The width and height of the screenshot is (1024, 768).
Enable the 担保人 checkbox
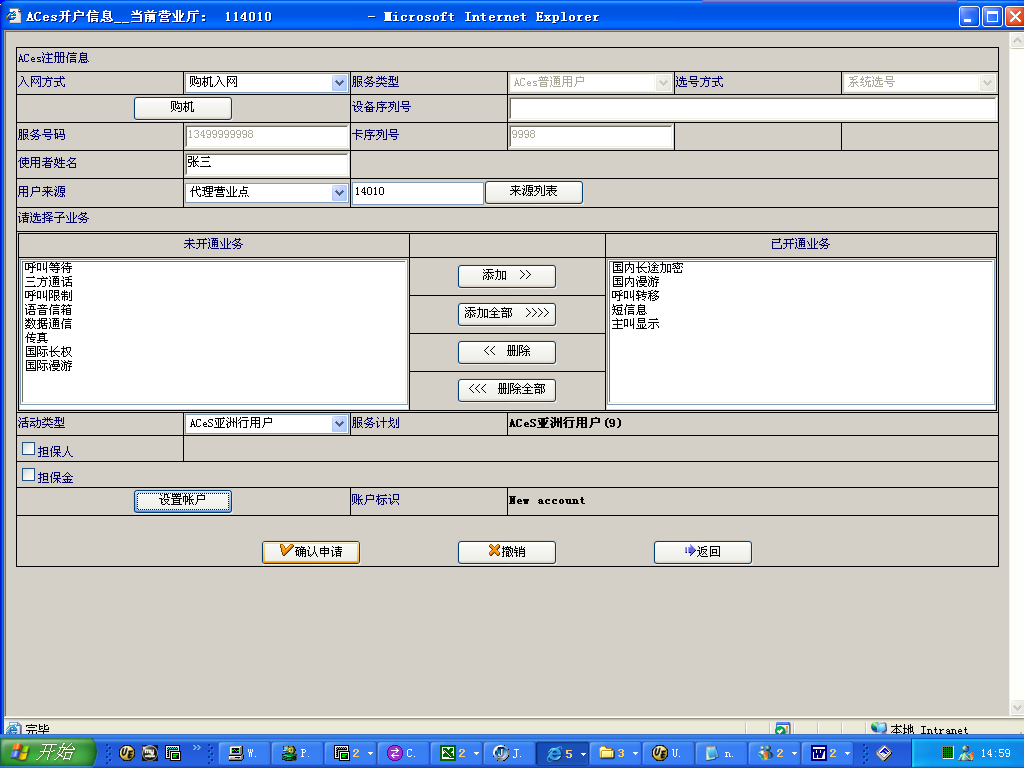(x=29, y=450)
